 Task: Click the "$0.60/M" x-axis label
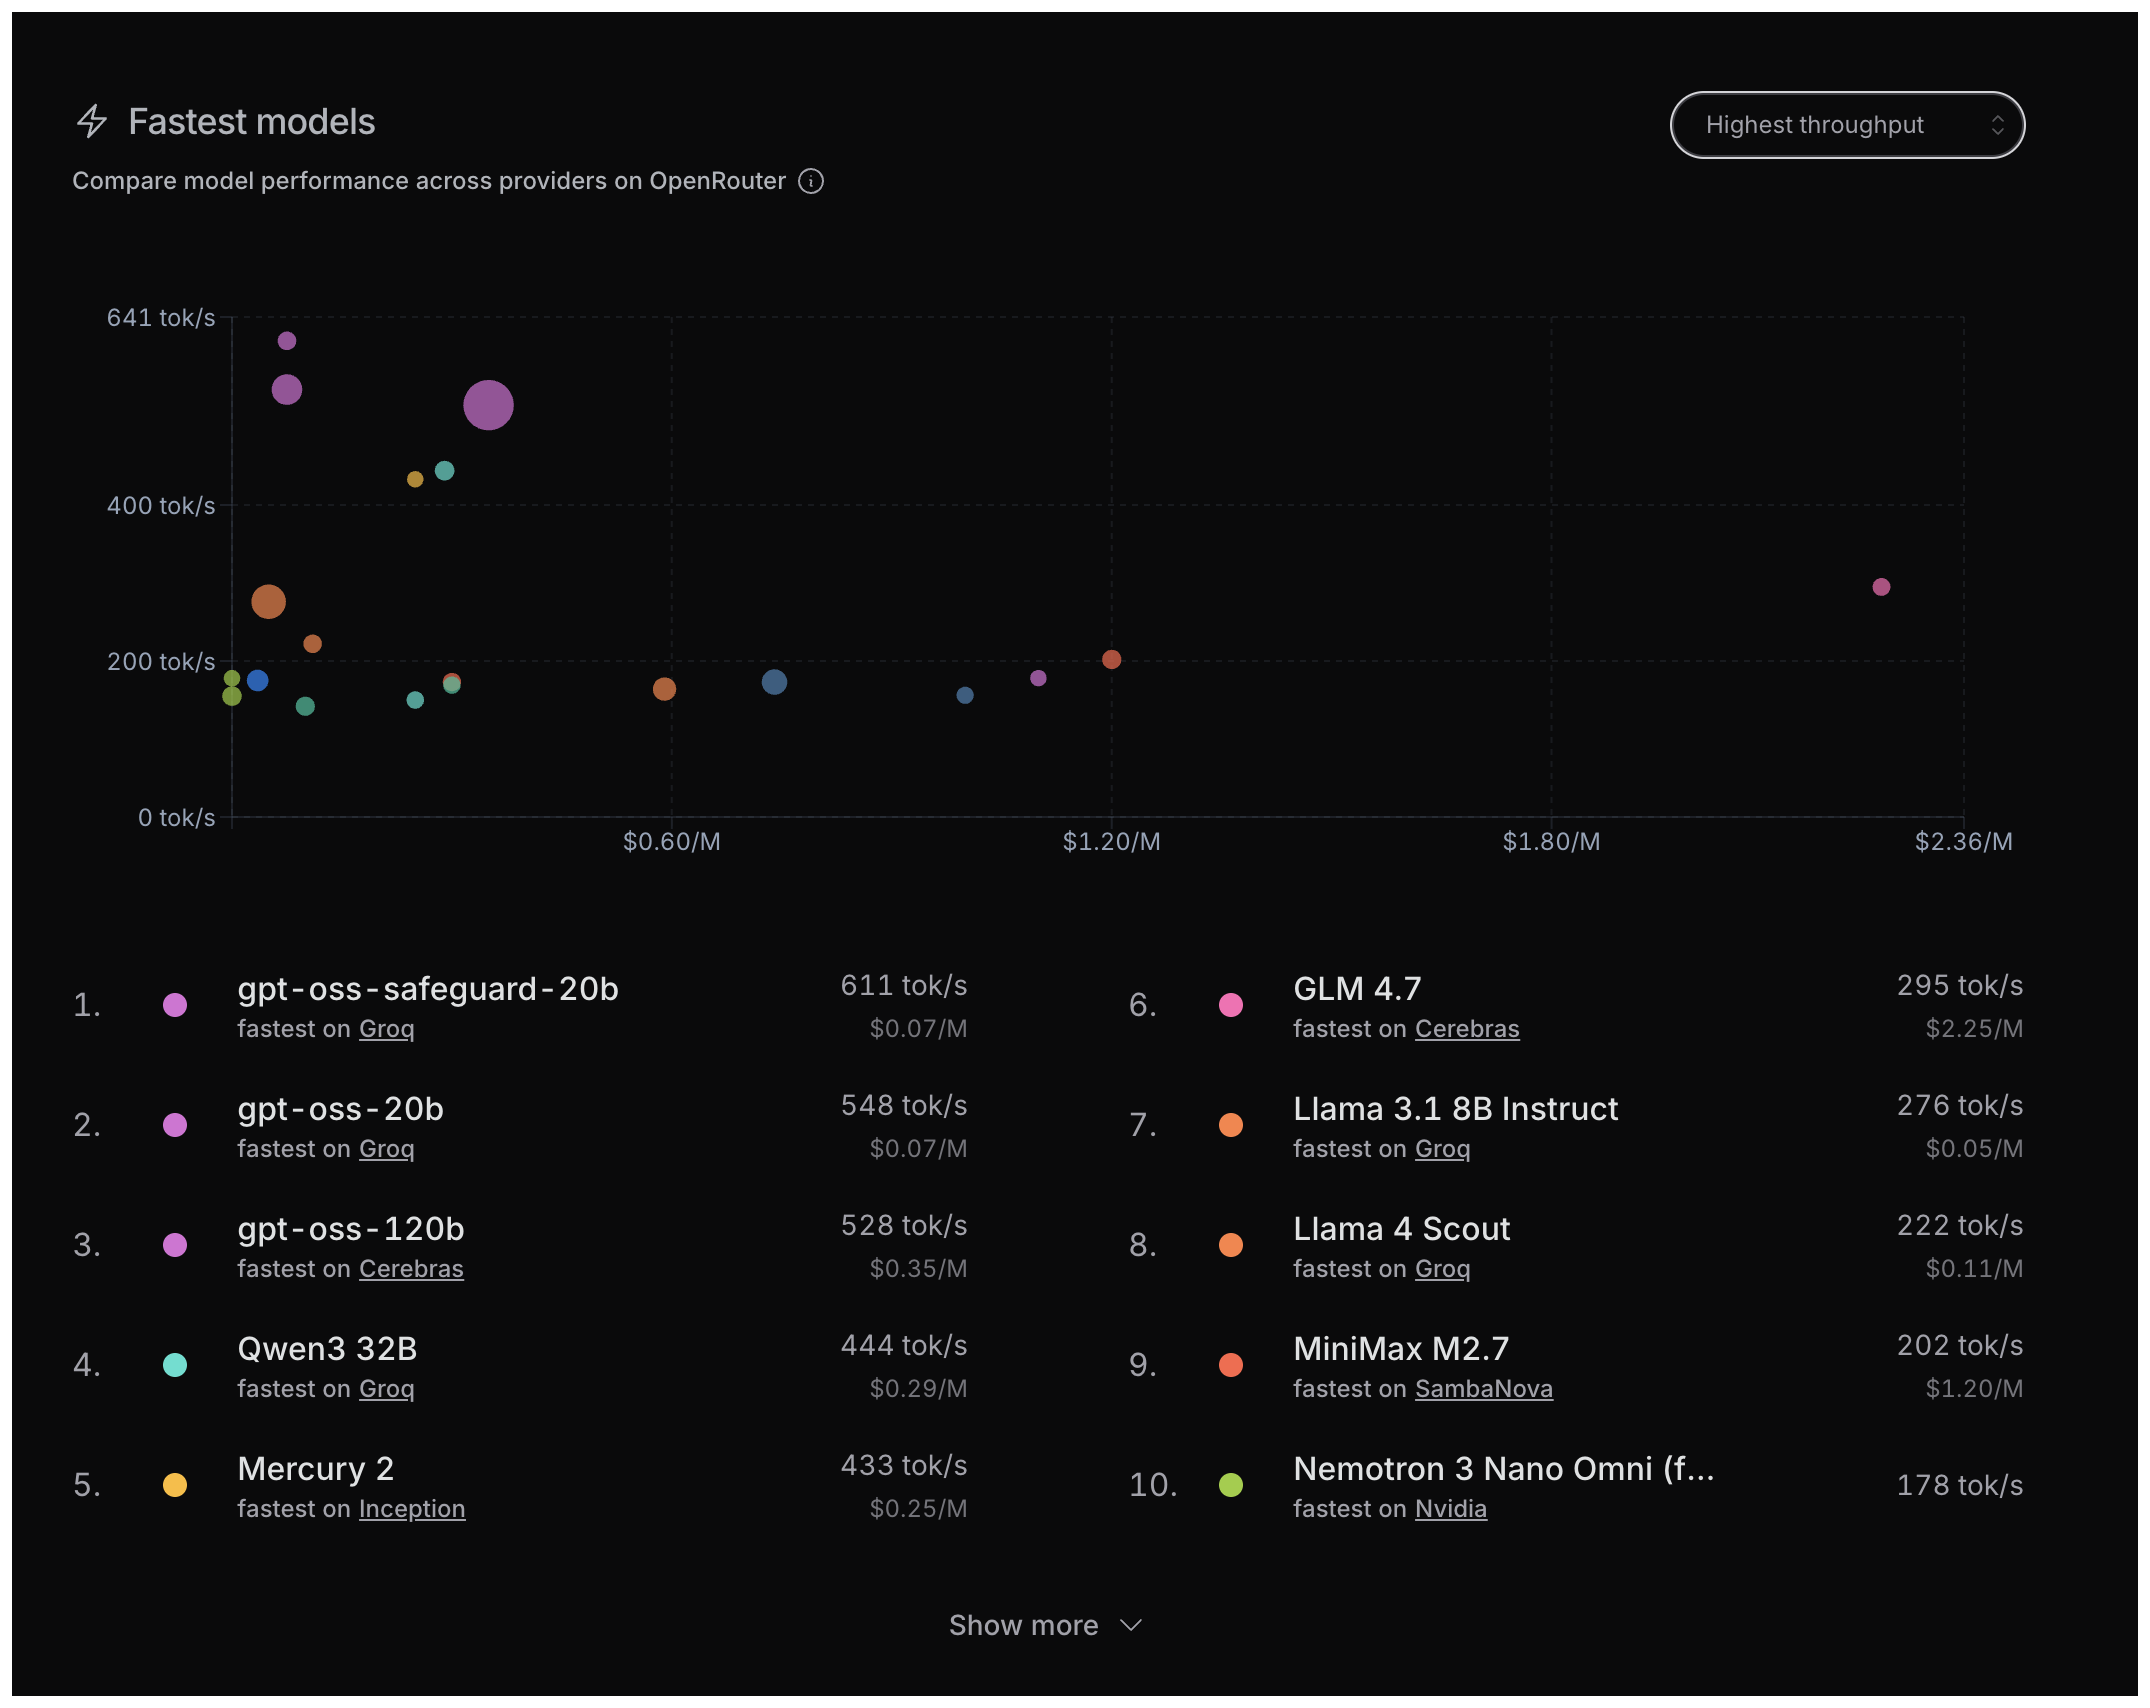pos(672,842)
